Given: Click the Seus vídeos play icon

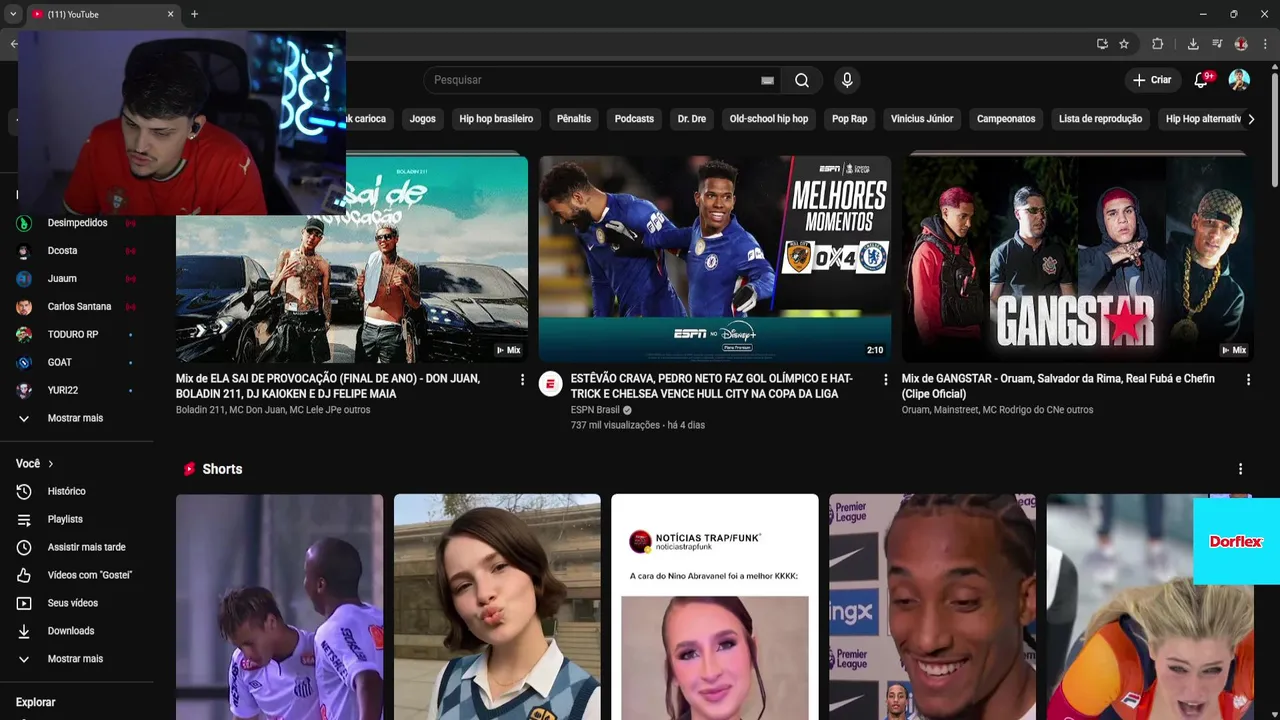Looking at the screenshot, I should click(24, 603).
